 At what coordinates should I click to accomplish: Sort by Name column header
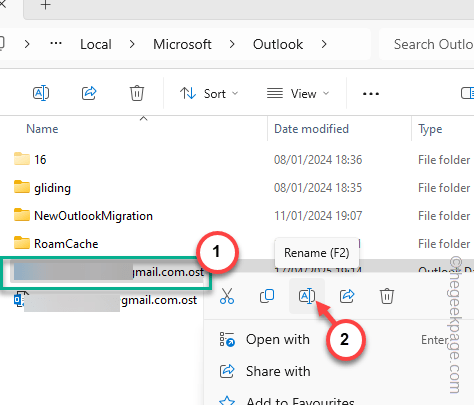42,129
